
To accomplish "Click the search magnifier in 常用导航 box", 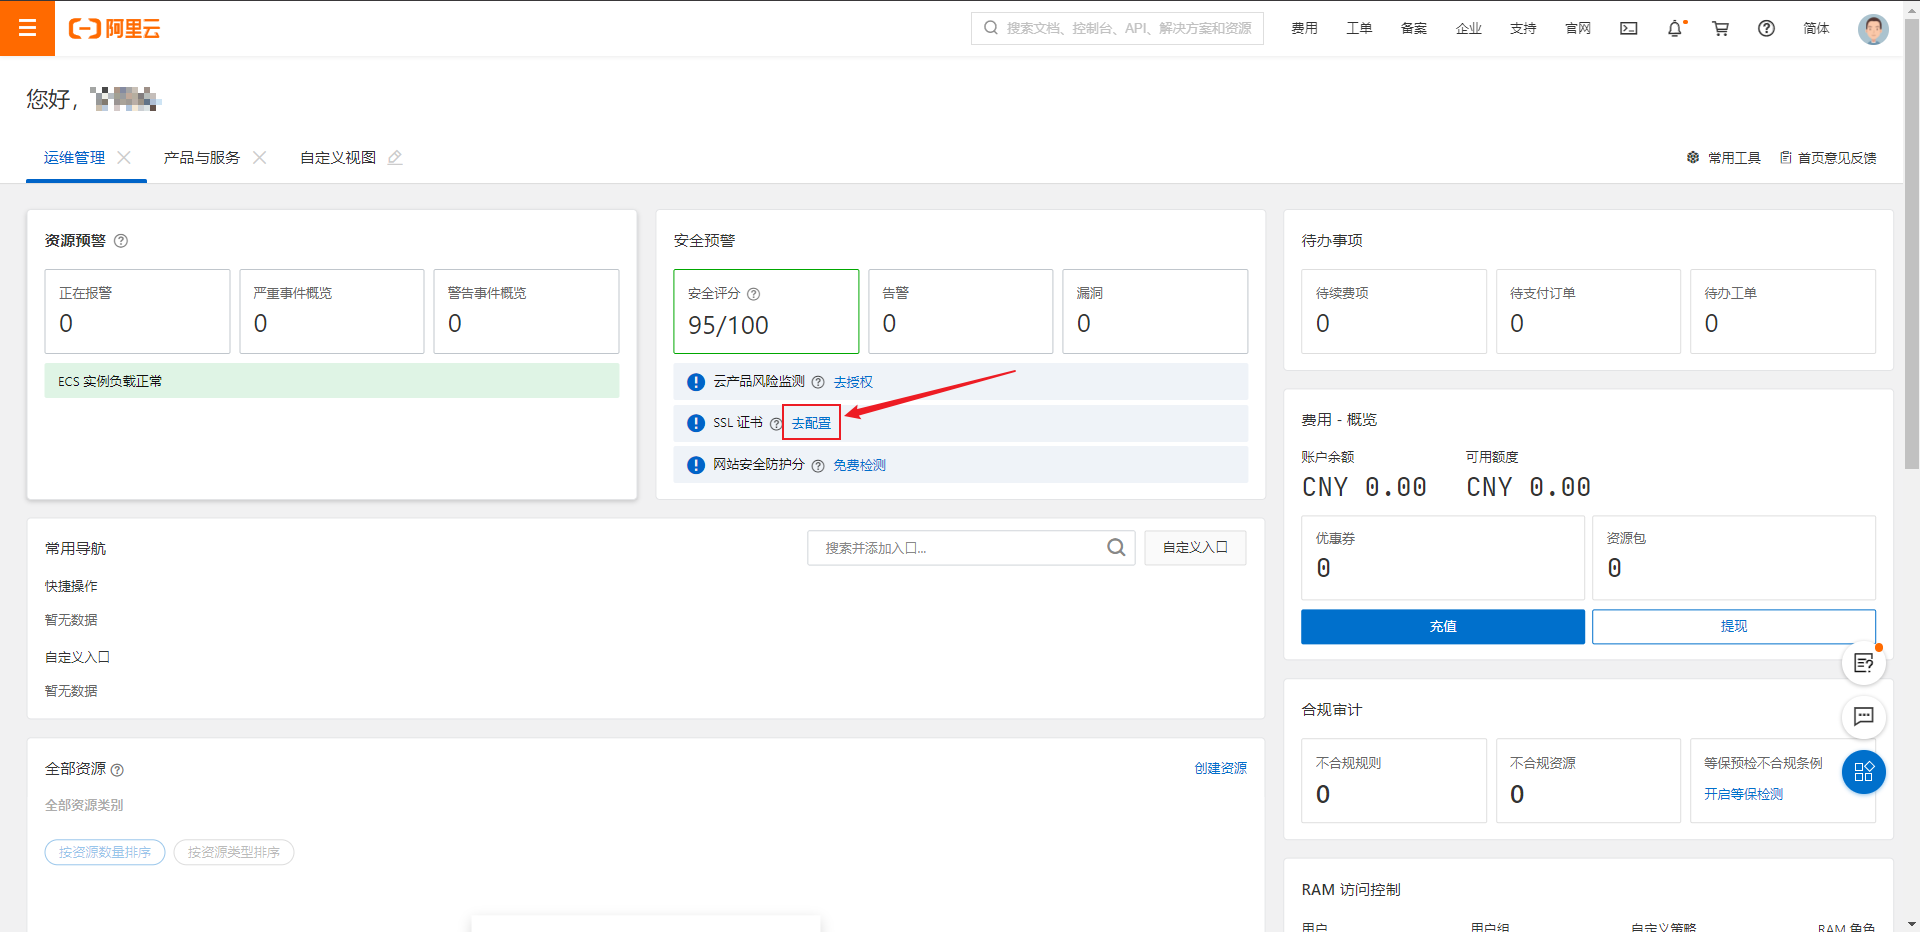I will coord(1116,547).
